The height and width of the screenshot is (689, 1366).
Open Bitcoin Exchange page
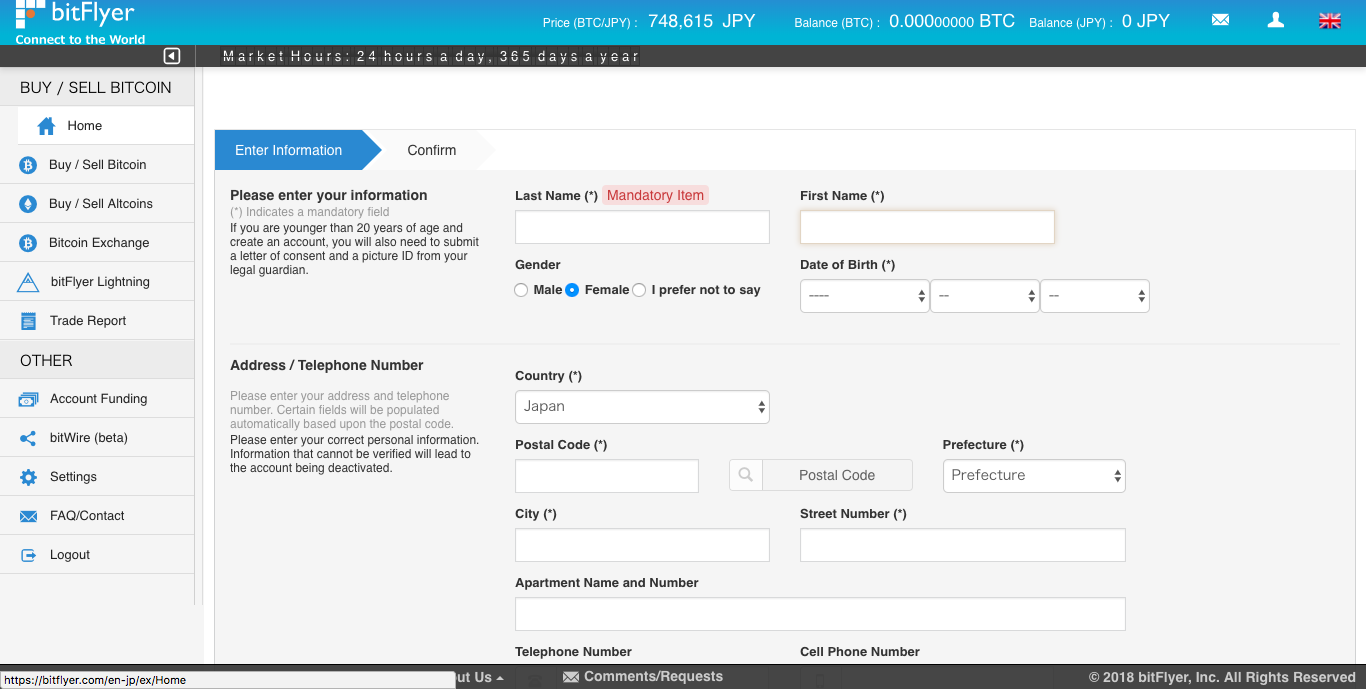click(97, 243)
